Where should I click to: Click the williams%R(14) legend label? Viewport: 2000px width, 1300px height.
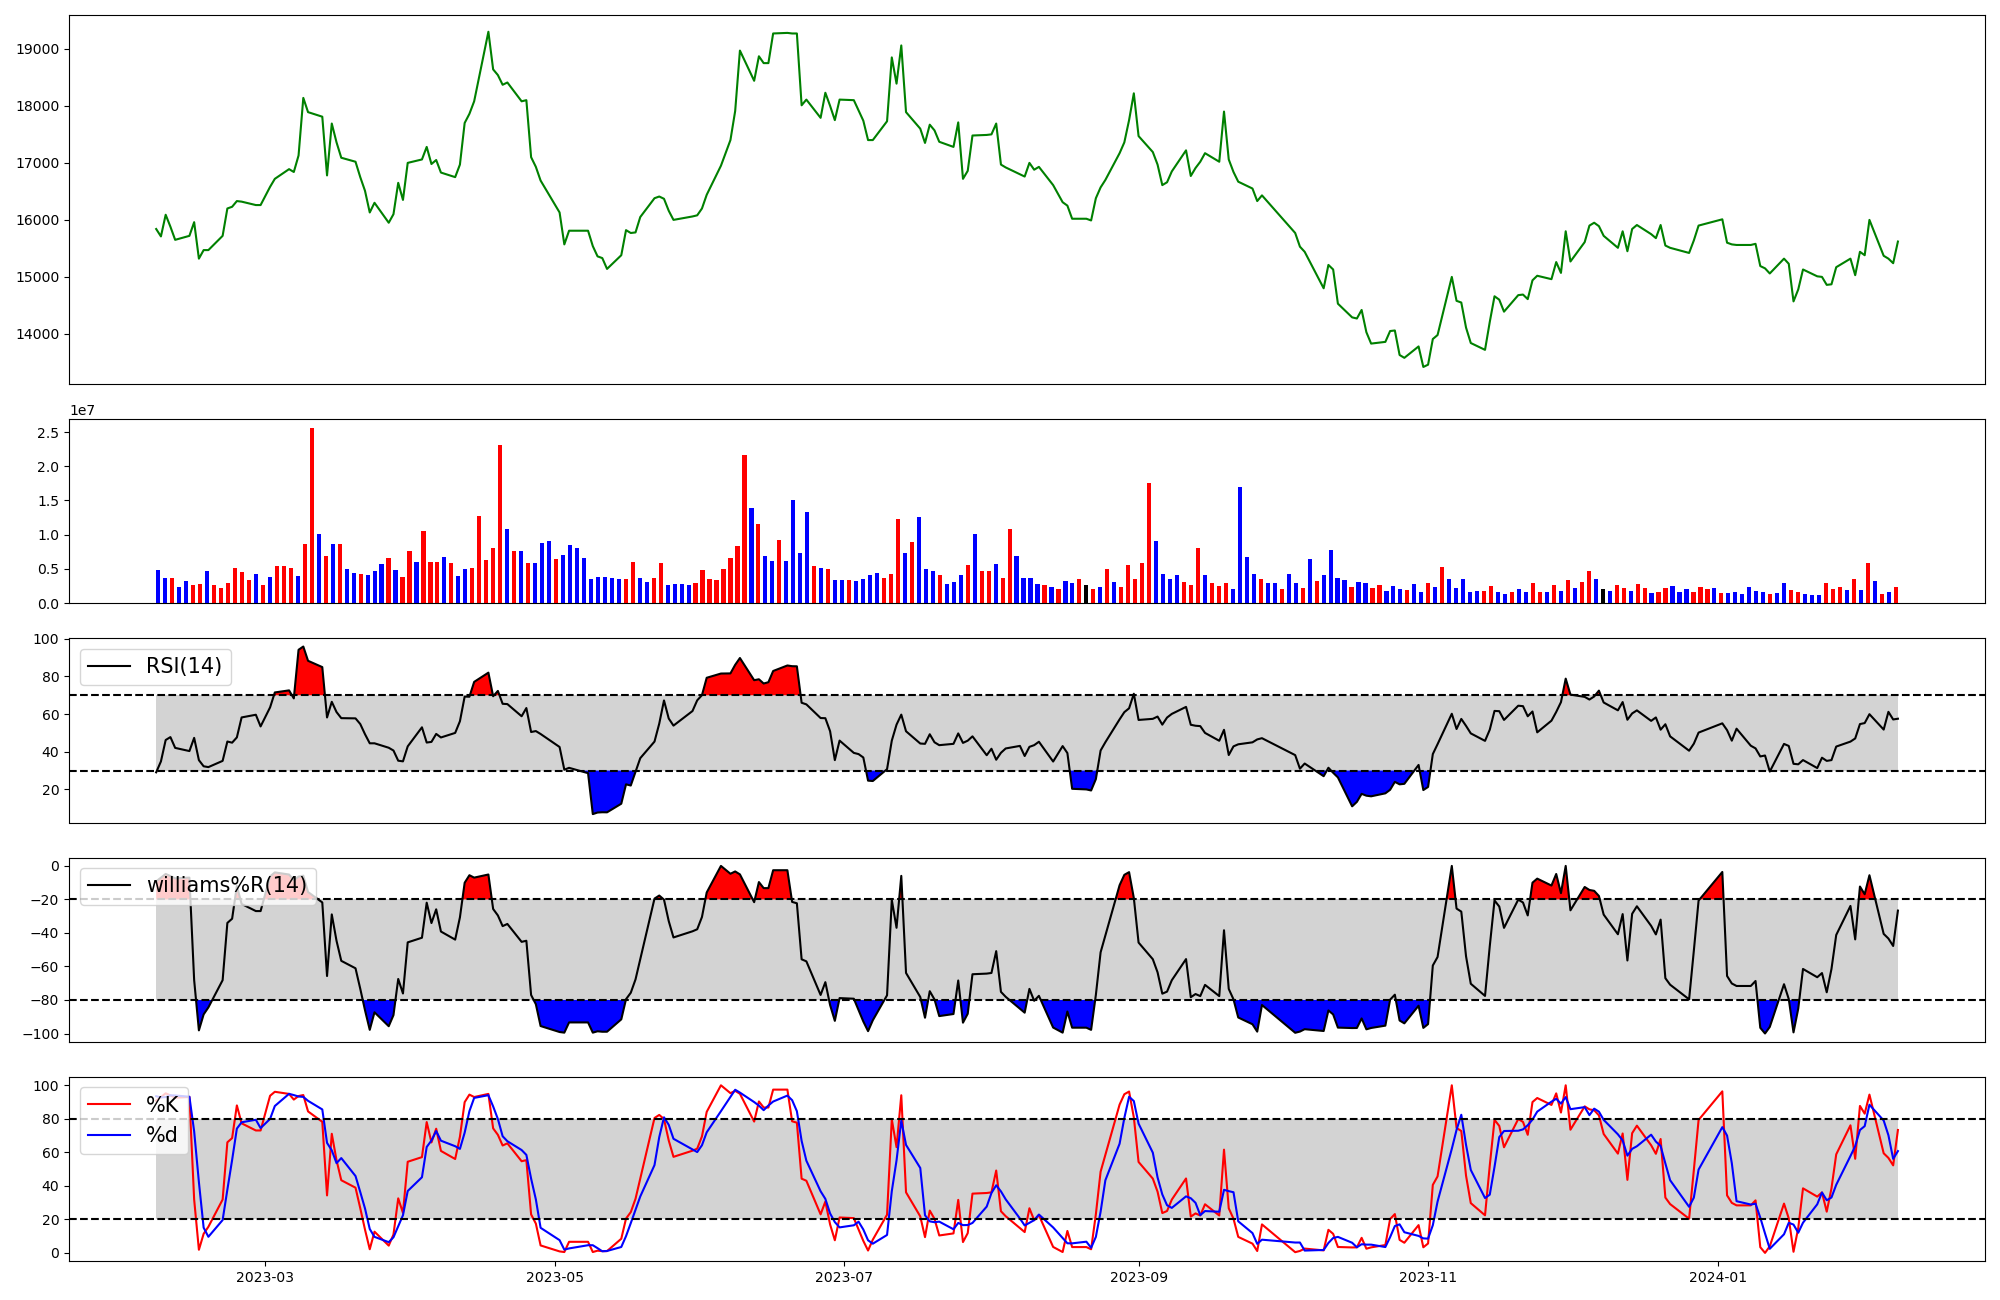pos(227,885)
